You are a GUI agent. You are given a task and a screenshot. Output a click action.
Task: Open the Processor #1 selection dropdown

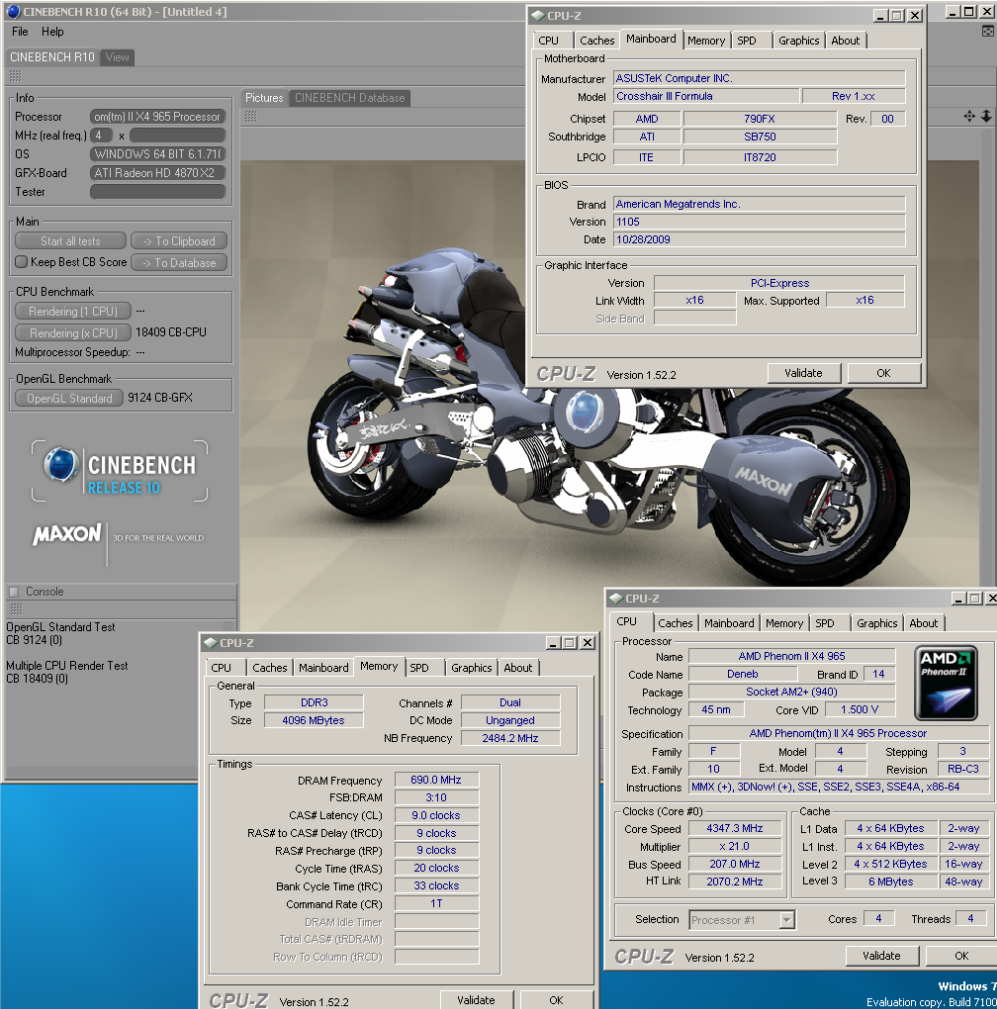click(x=787, y=920)
